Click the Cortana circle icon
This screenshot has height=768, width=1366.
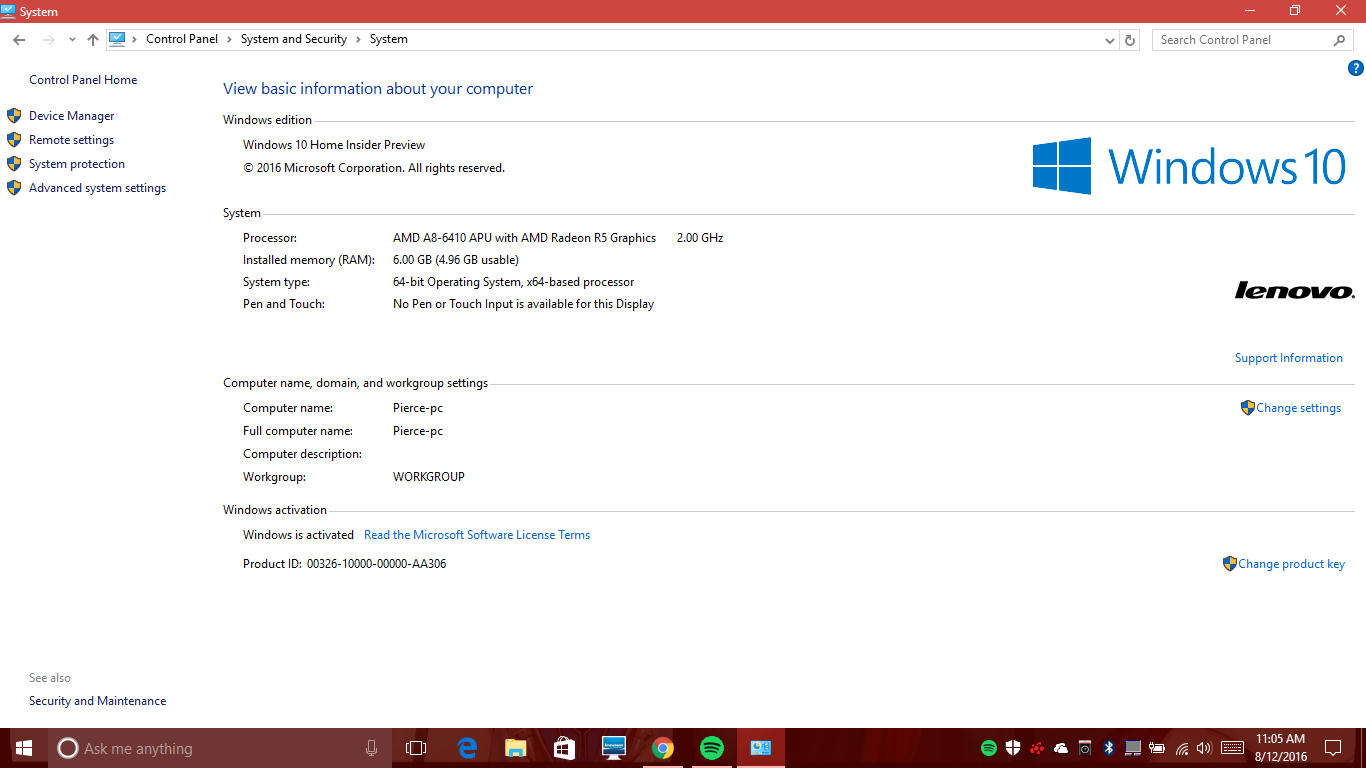[x=68, y=748]
